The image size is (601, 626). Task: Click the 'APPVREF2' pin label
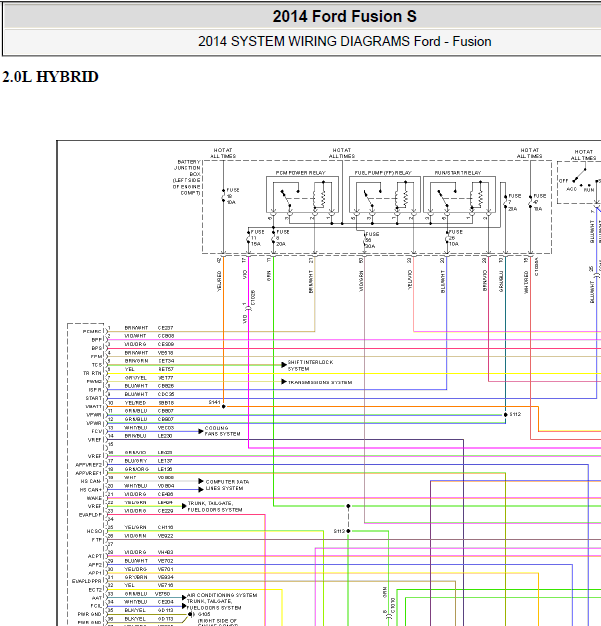click(x=89, y=465)
